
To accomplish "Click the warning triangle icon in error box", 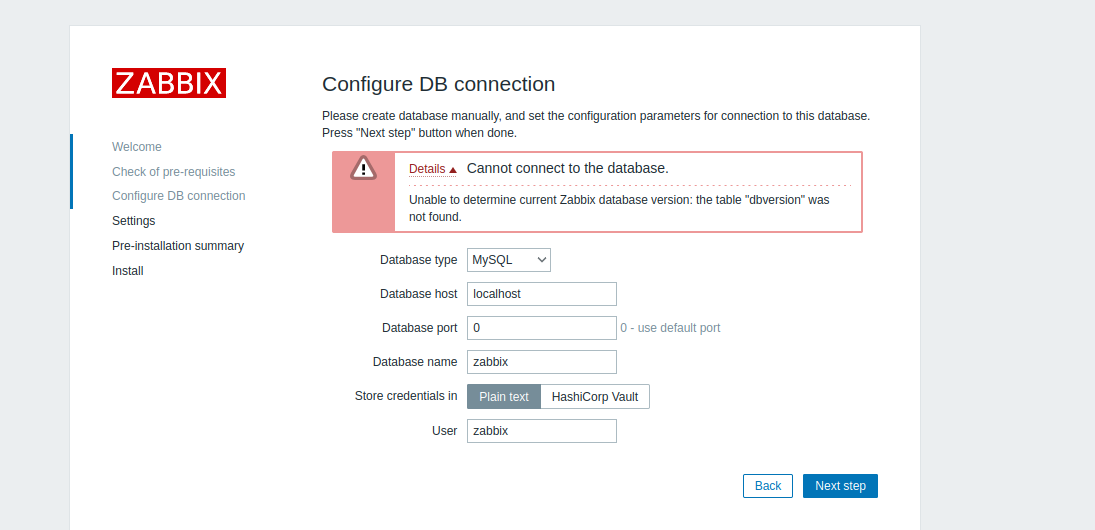I will 363,168.
